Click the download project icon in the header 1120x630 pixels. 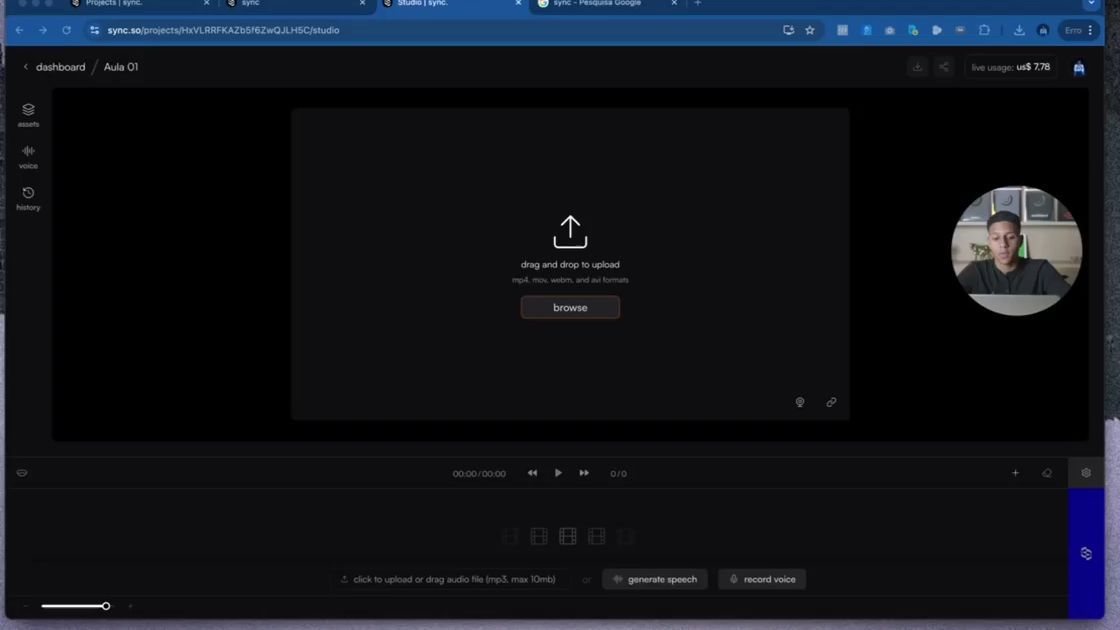point(917,67)
